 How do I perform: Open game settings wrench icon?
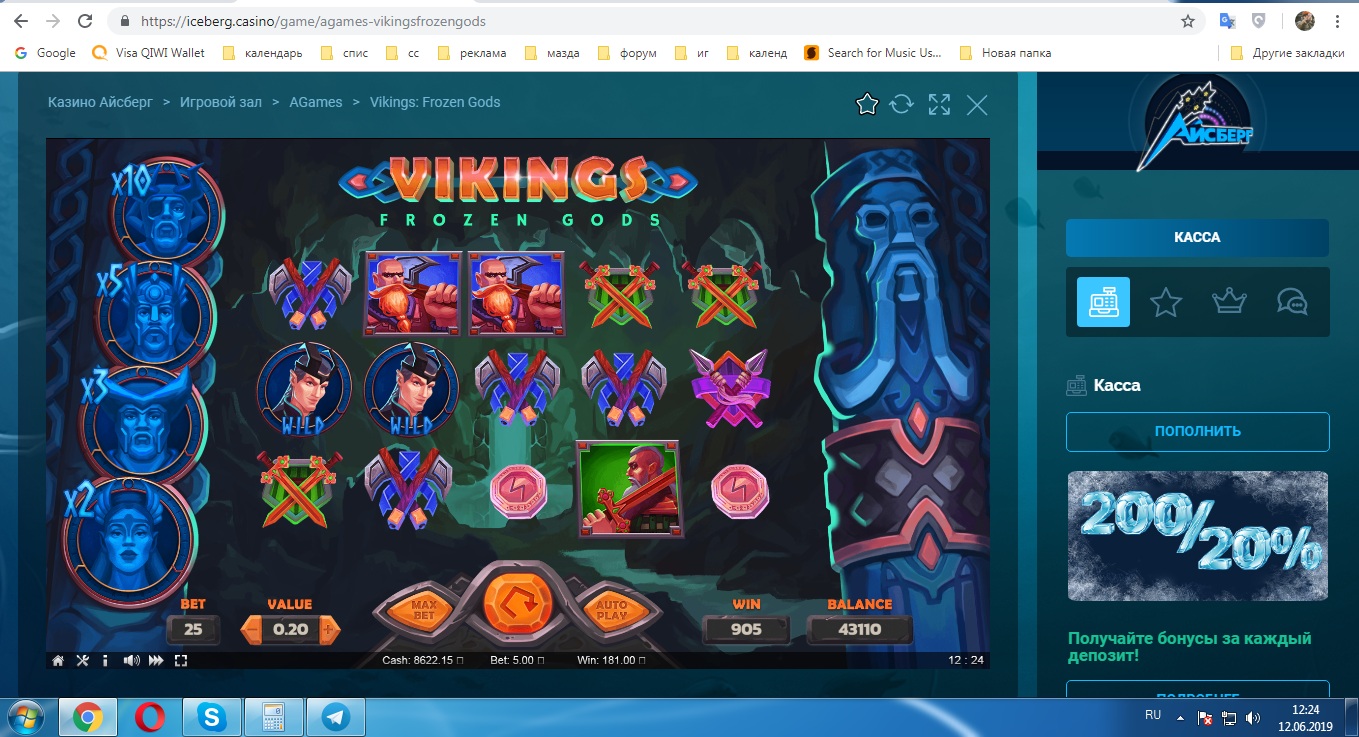(83, 660)
